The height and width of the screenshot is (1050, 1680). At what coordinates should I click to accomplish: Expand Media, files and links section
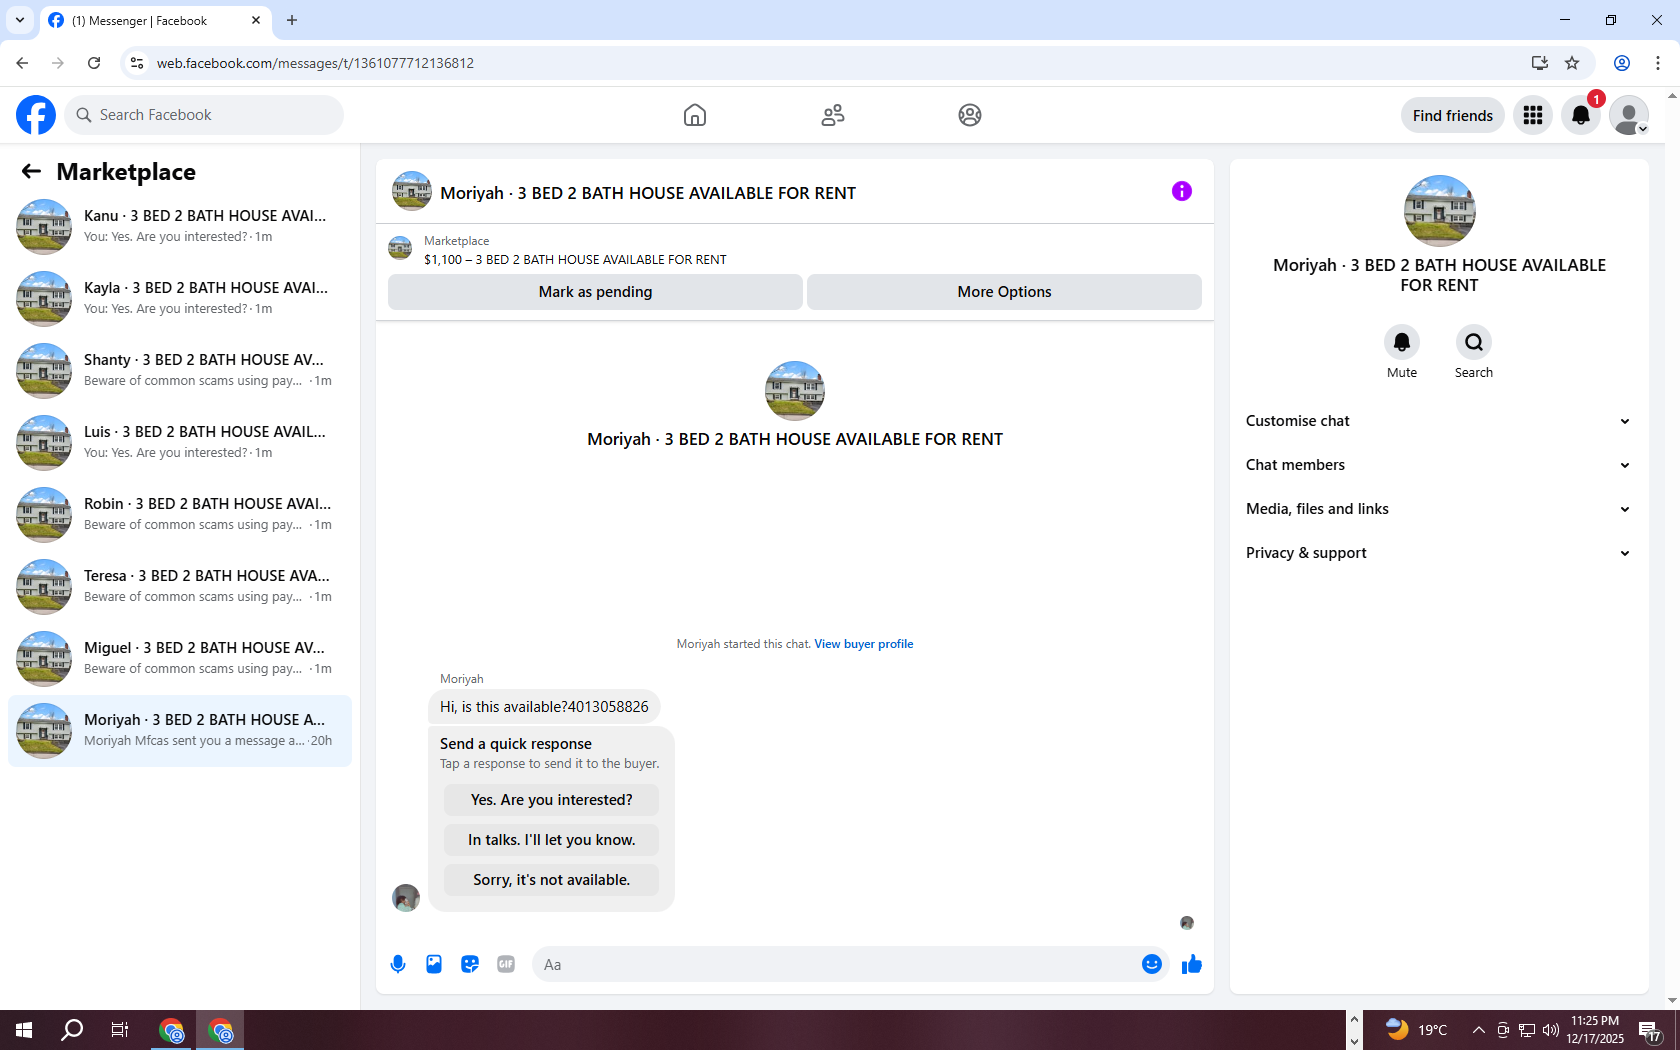pyautogui.click(x=1439, y=509)
